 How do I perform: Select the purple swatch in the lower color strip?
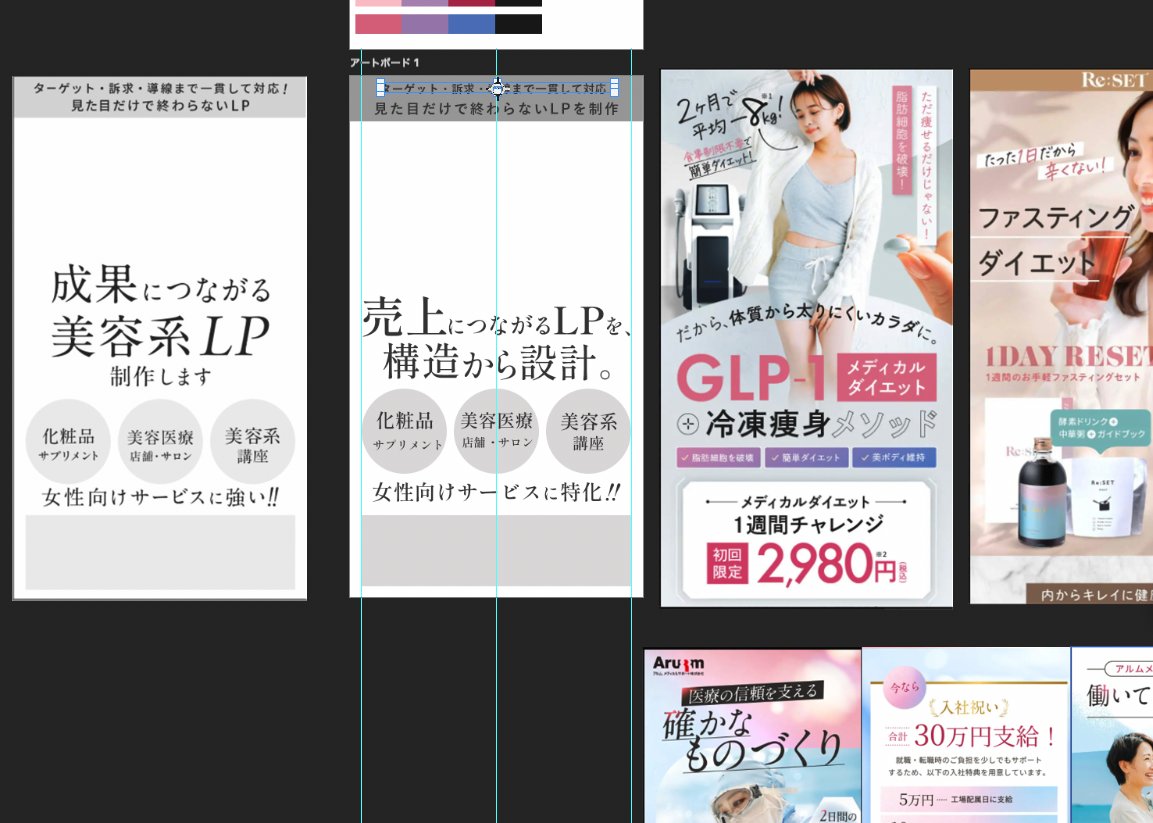[x=425, y=24]
